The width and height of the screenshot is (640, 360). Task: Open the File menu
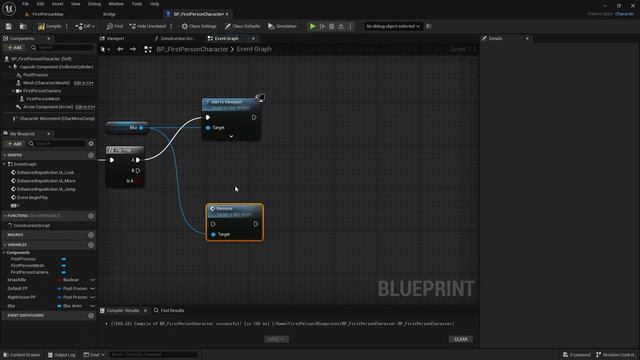(25, 4)
